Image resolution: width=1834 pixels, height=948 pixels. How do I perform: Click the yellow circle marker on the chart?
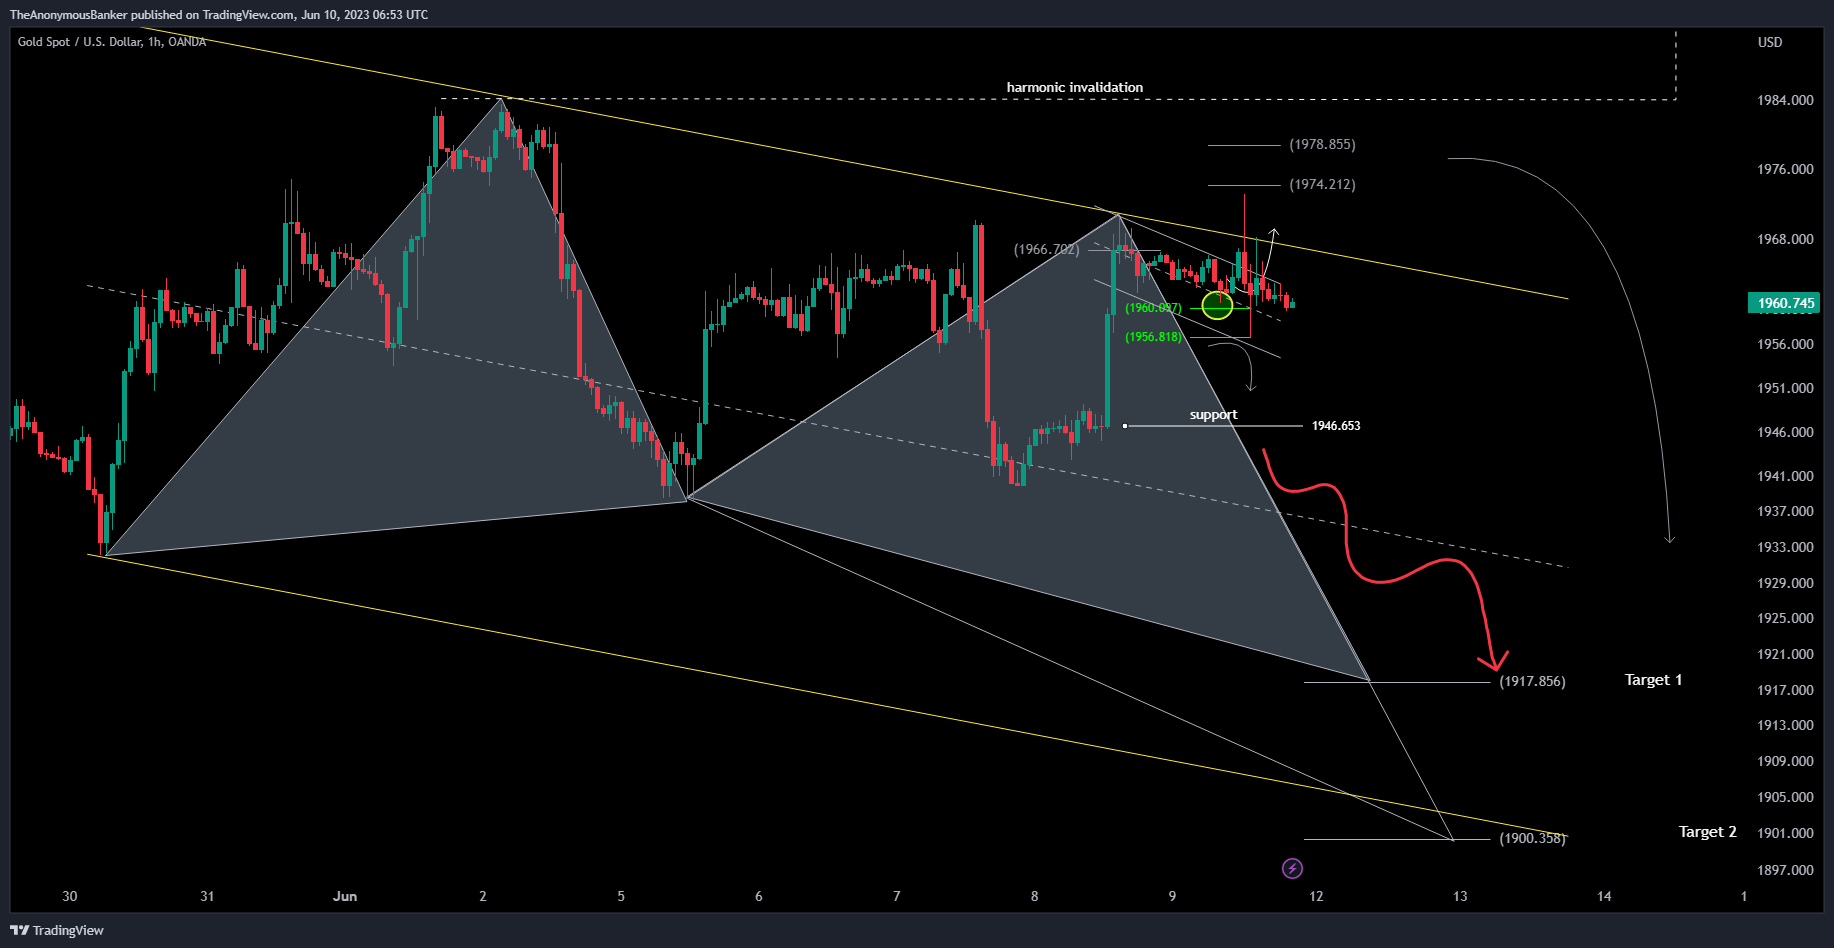coord(1217,305)
